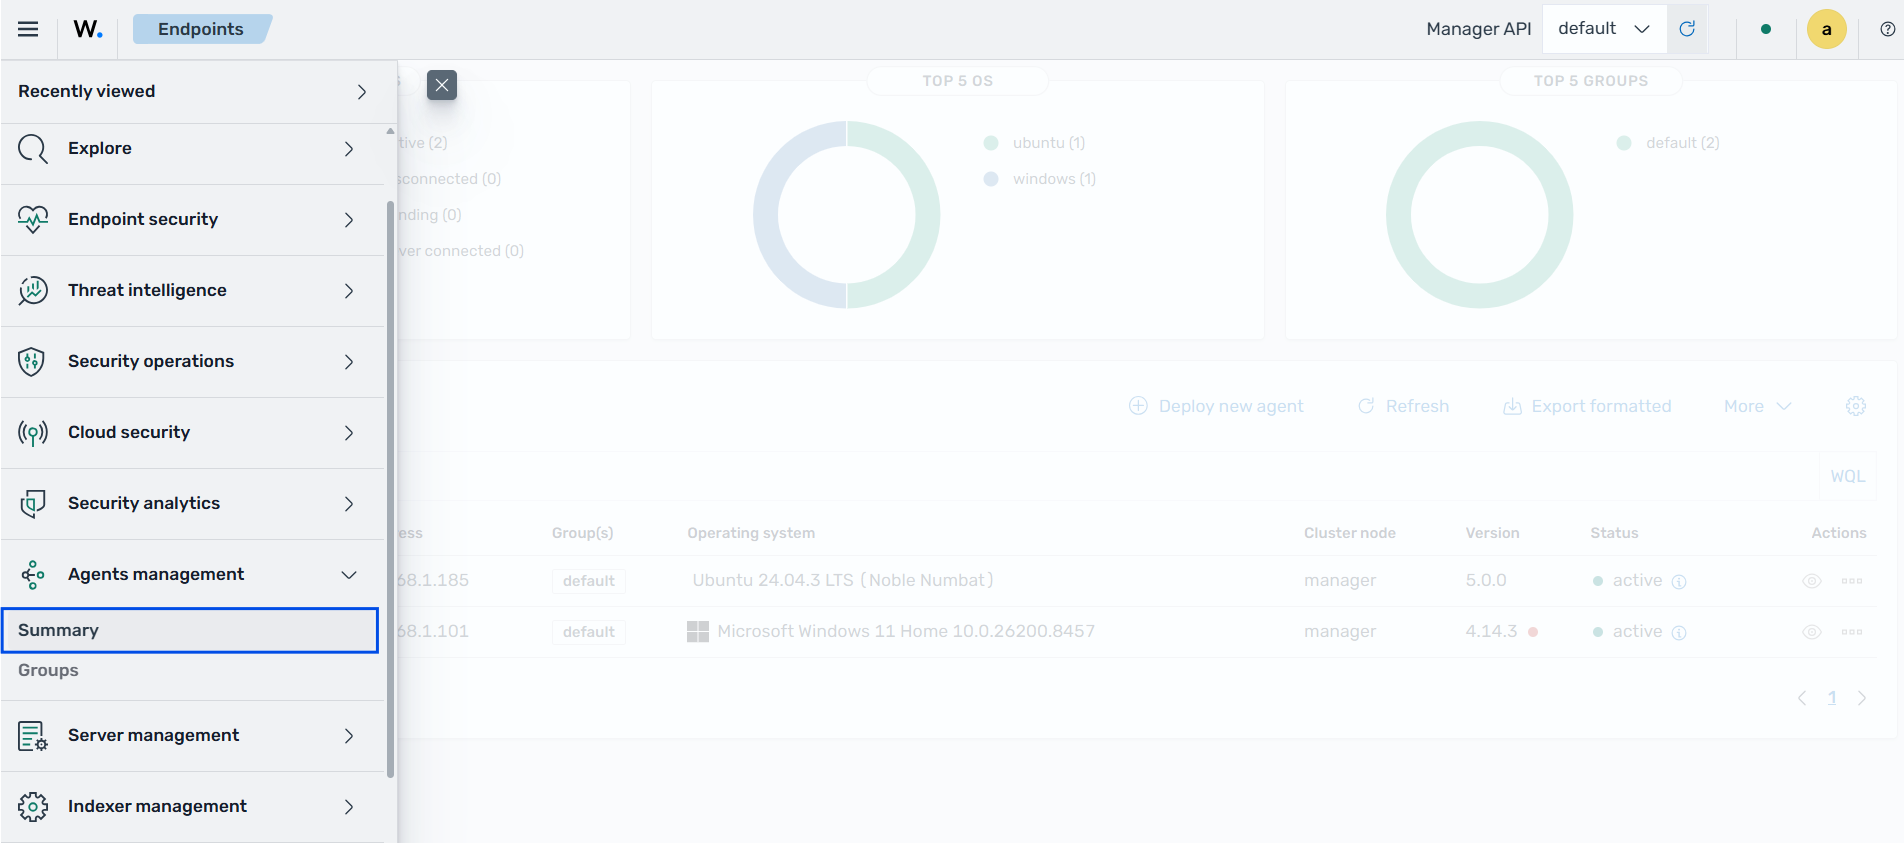Screen dimensions: 1904x843
Task: Click the Cloud security broadcast icon
Action: coord(33,433)
